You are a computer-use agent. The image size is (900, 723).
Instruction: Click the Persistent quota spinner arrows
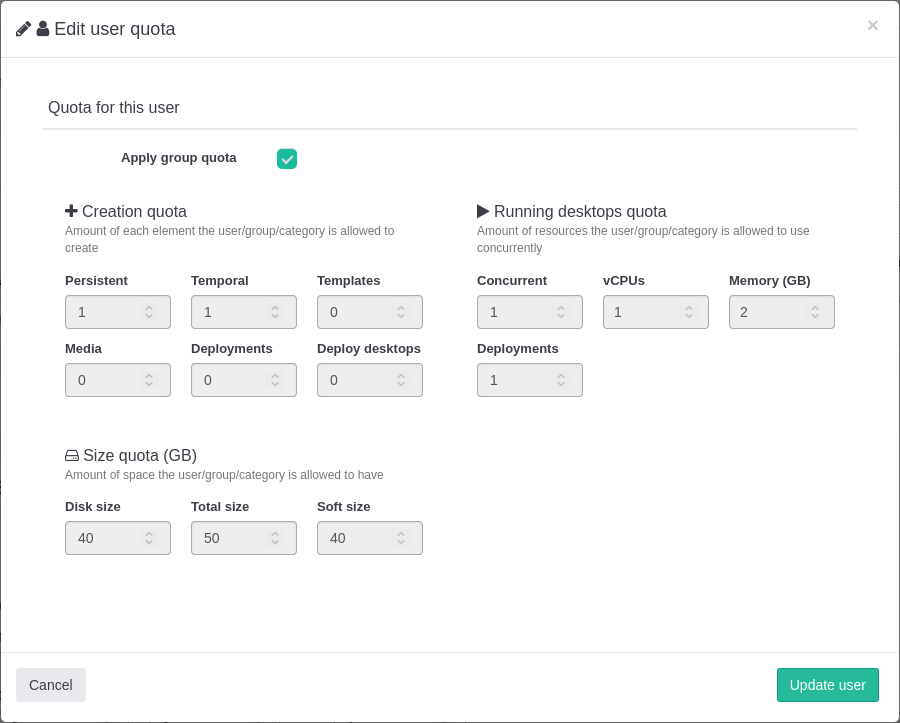pos(149,312)
